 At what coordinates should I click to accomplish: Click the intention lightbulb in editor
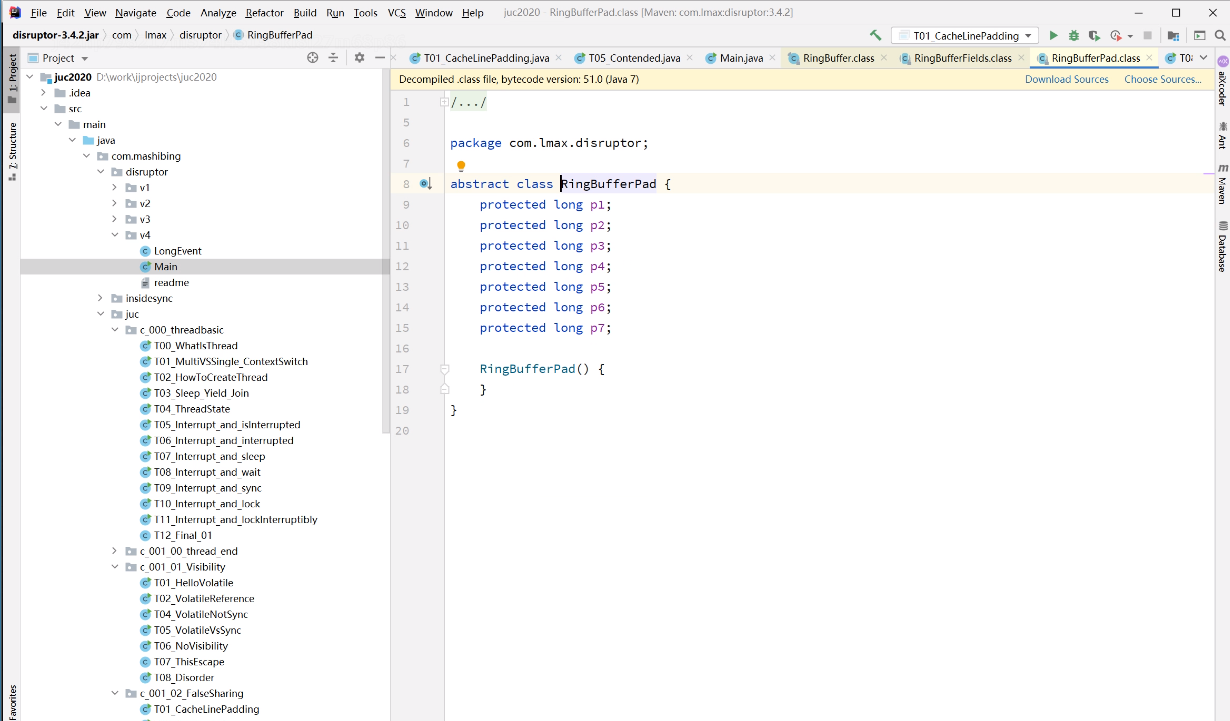(461, 166)
